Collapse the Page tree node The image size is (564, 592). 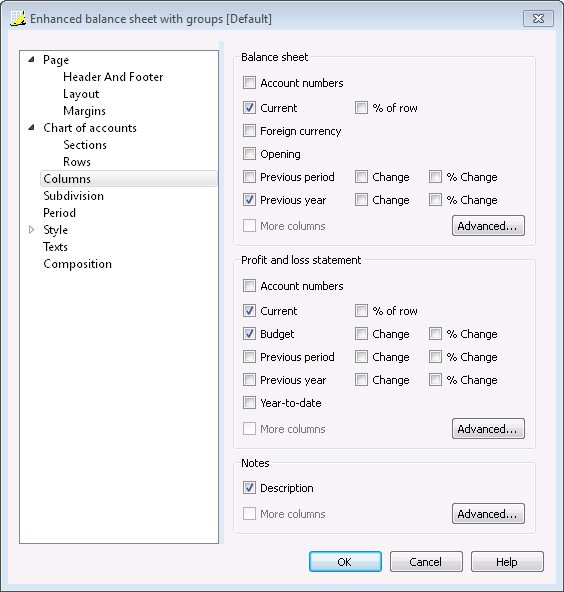pos(32,59)
